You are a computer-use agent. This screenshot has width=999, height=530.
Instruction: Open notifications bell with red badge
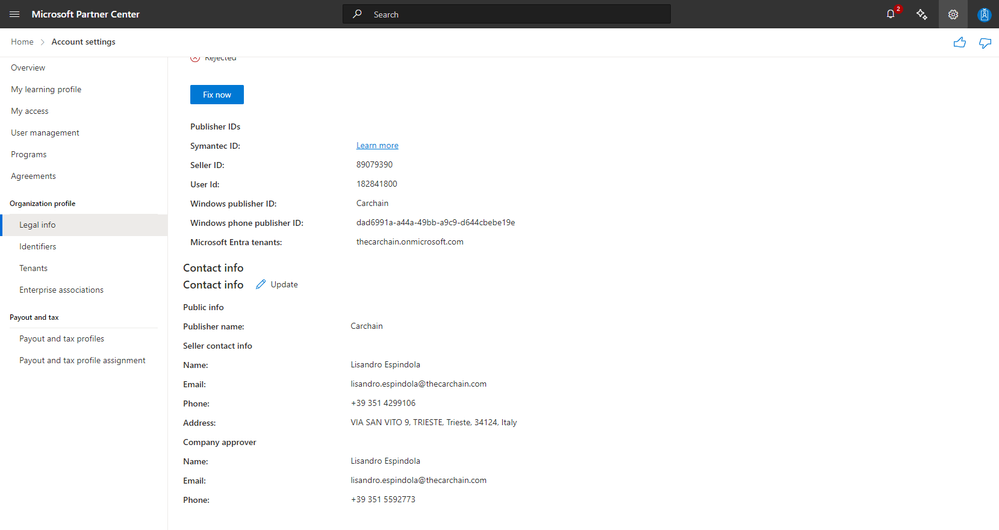click(891, 13)
